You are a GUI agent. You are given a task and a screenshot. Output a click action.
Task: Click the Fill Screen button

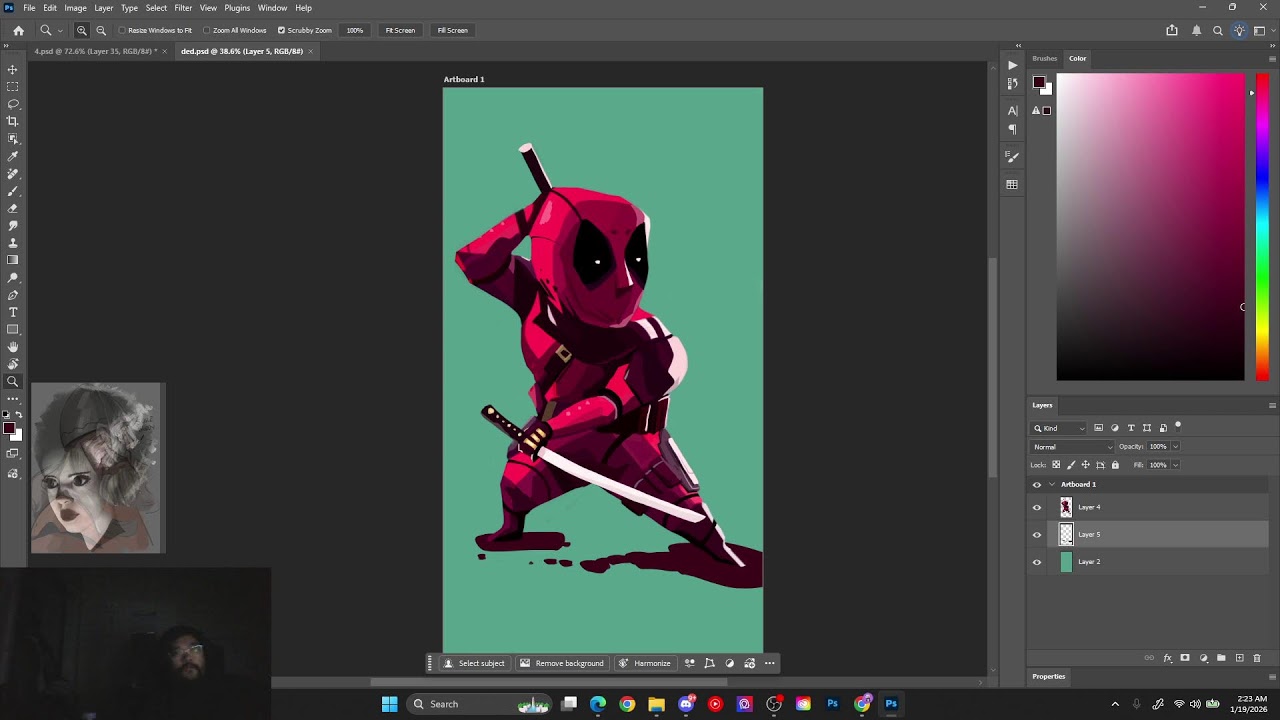(x=452, y=30)
